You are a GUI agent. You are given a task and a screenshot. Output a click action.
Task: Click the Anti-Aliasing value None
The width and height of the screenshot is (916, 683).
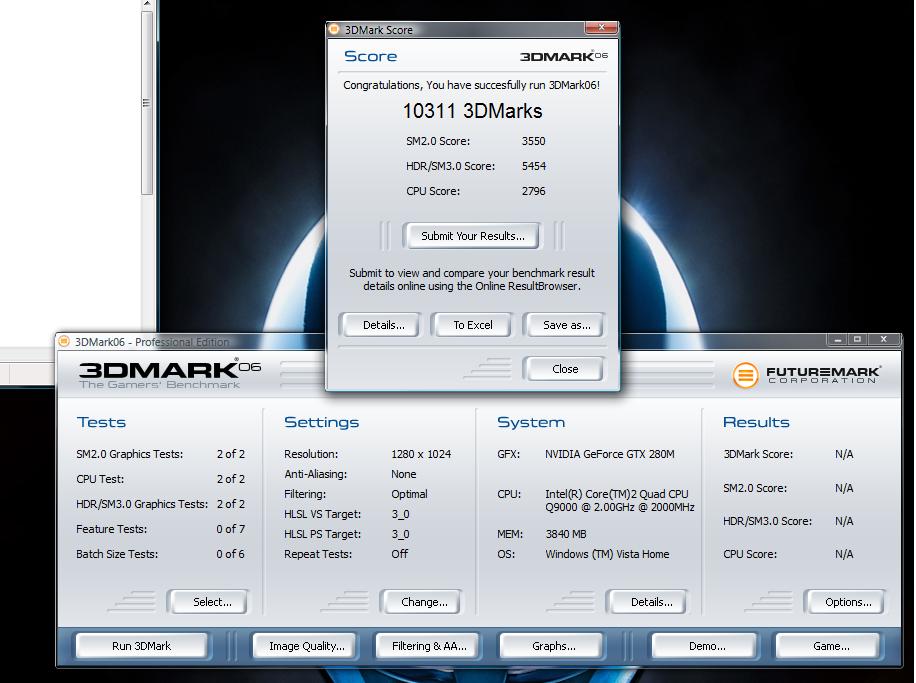tap(403, 474)
